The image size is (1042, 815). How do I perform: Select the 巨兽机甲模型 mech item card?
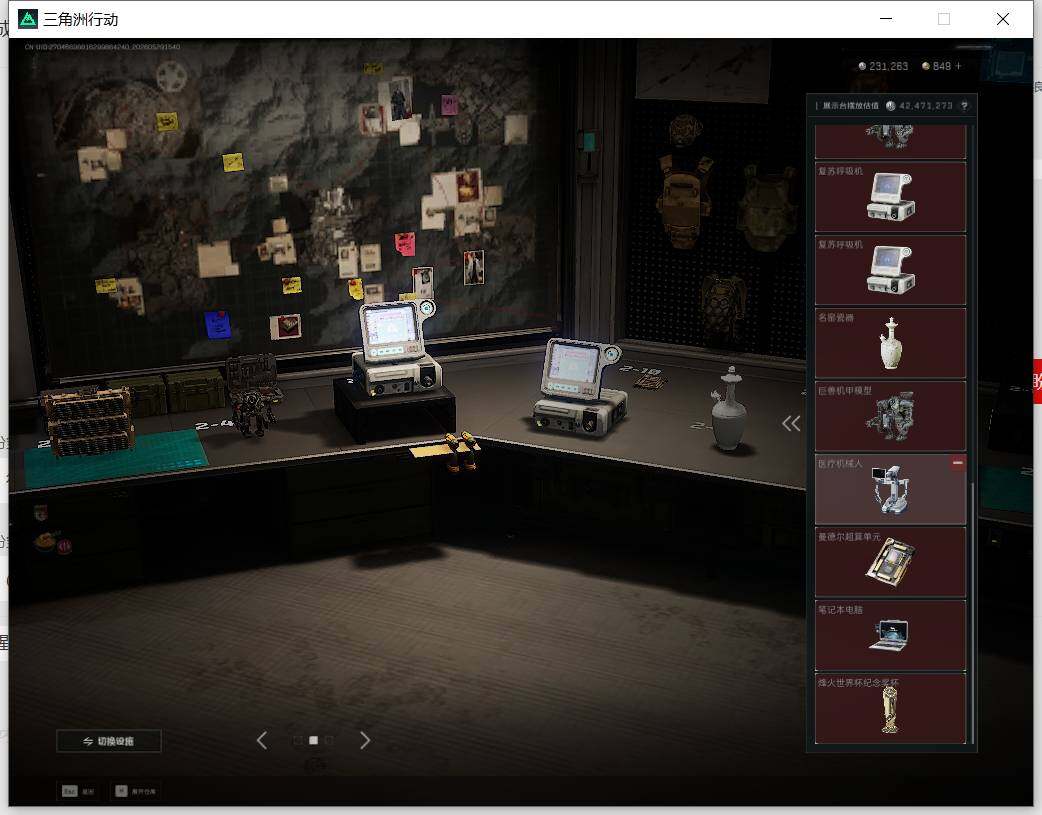[x=890, y=416]
